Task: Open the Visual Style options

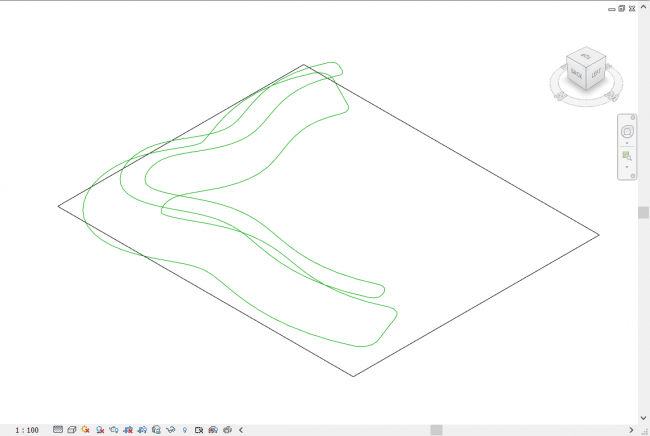Action: coord(71,430)
